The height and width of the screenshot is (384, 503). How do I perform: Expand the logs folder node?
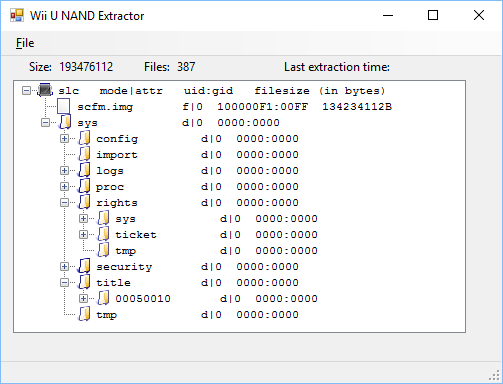[x=64, y=170]
